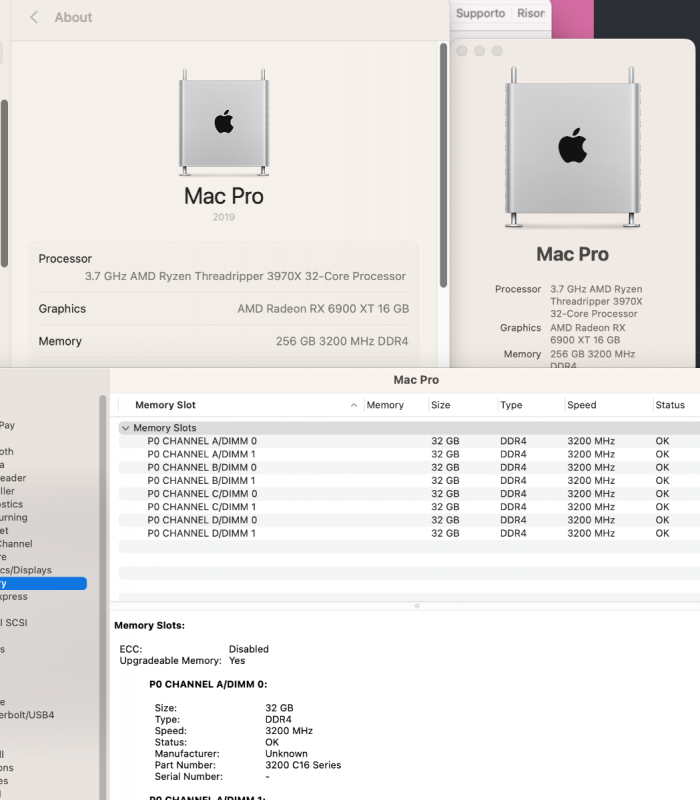Select row P0 CHANNEL A/DIMM 1
The height and width of the screenshot is (800, 700).
[x=409, y=454]
